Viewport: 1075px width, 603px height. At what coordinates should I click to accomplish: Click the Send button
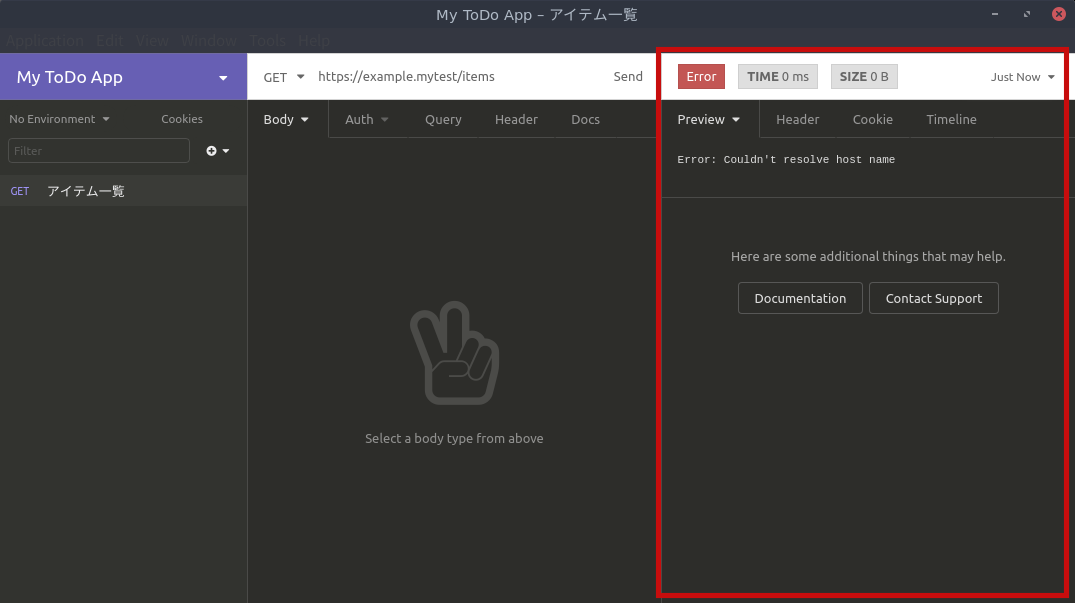[628, 77]
